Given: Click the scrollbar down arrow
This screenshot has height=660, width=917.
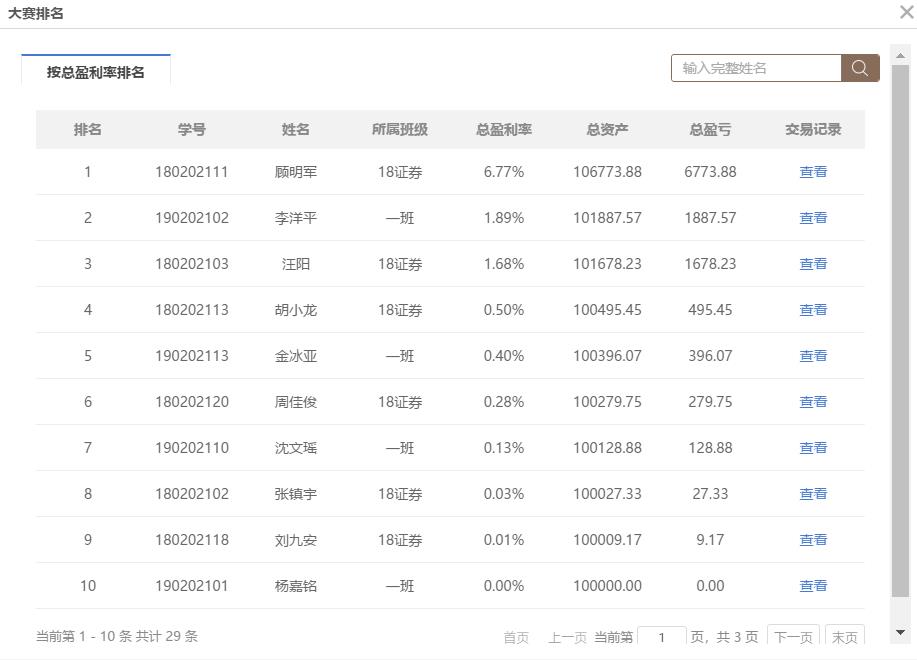Looking at the screenshot, I should tap(900, 632).
